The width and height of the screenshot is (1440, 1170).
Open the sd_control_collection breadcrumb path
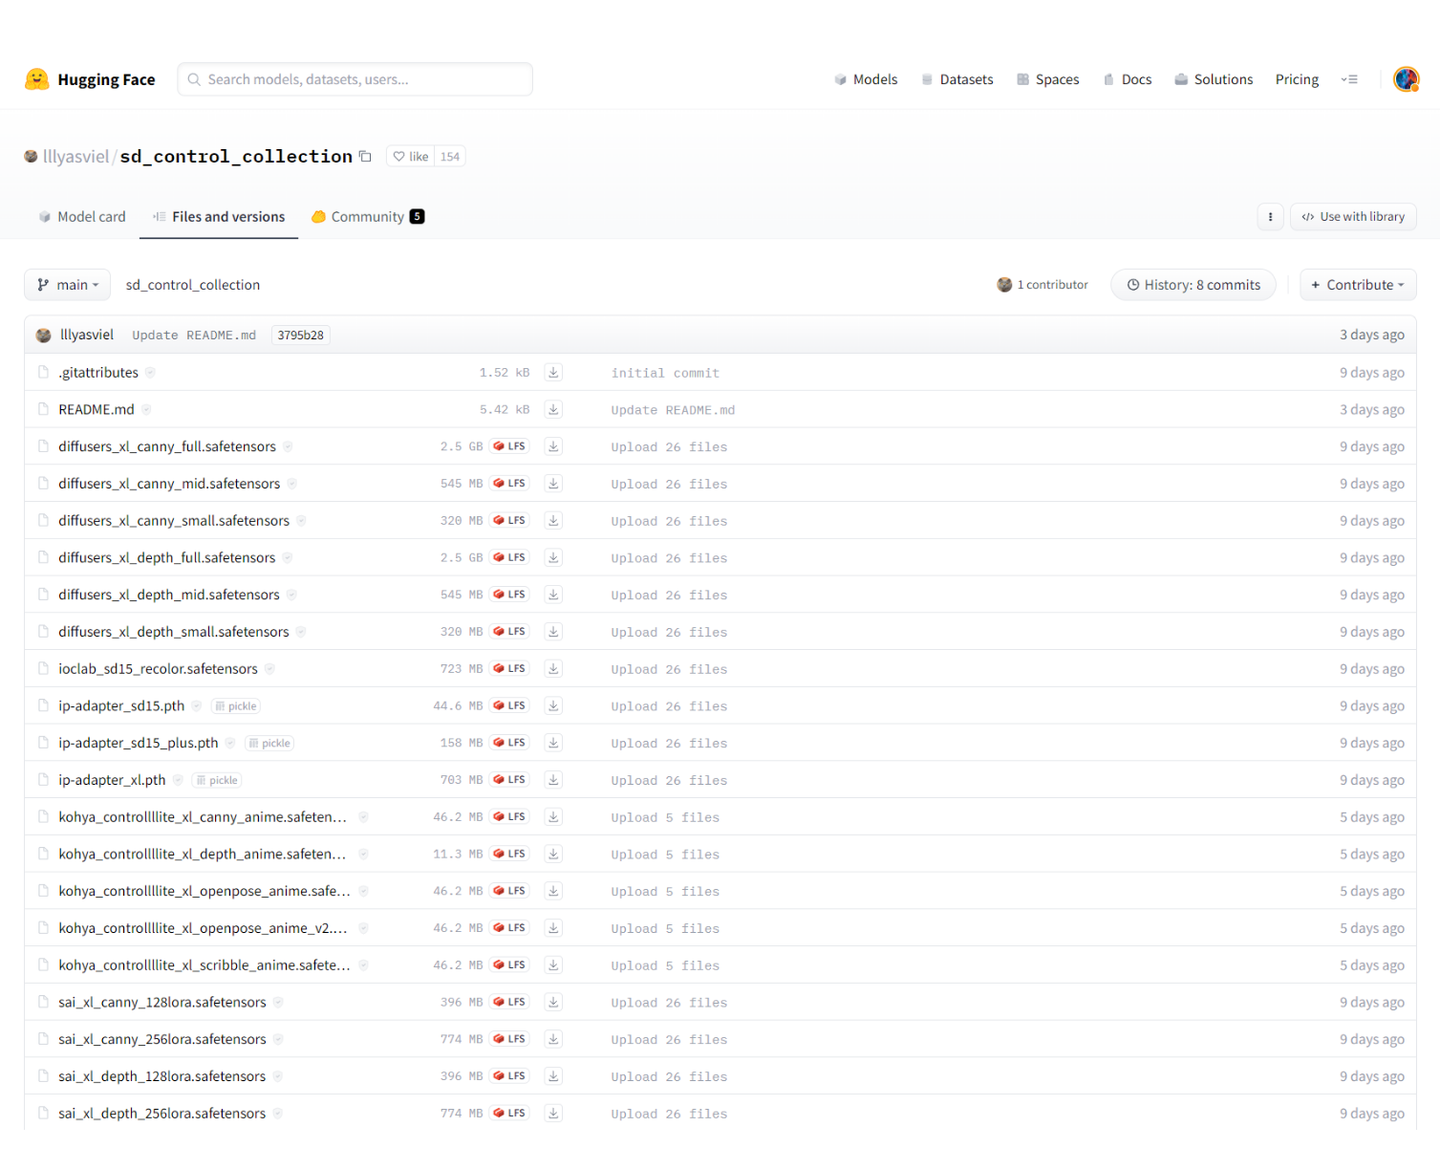point(193,284)
